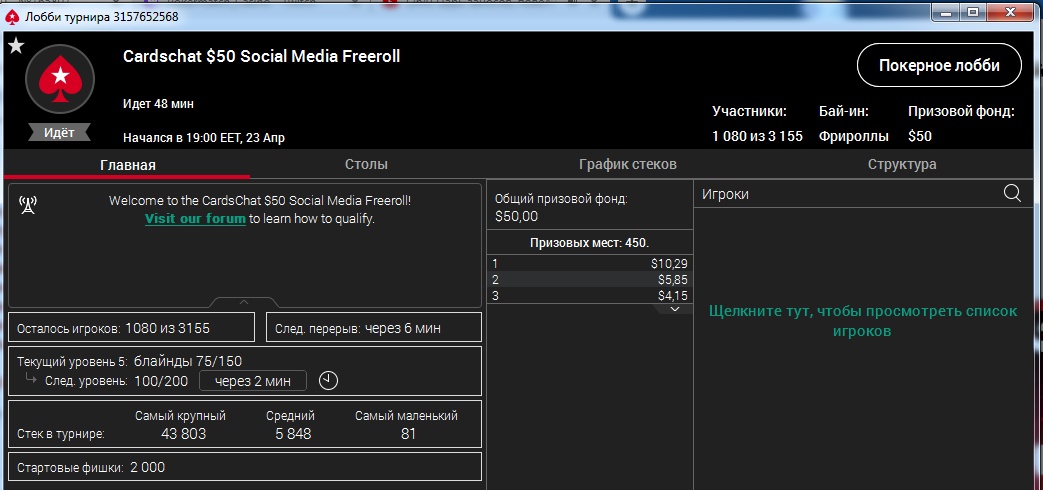Open the Структура tab

click(x=902, y=164)
